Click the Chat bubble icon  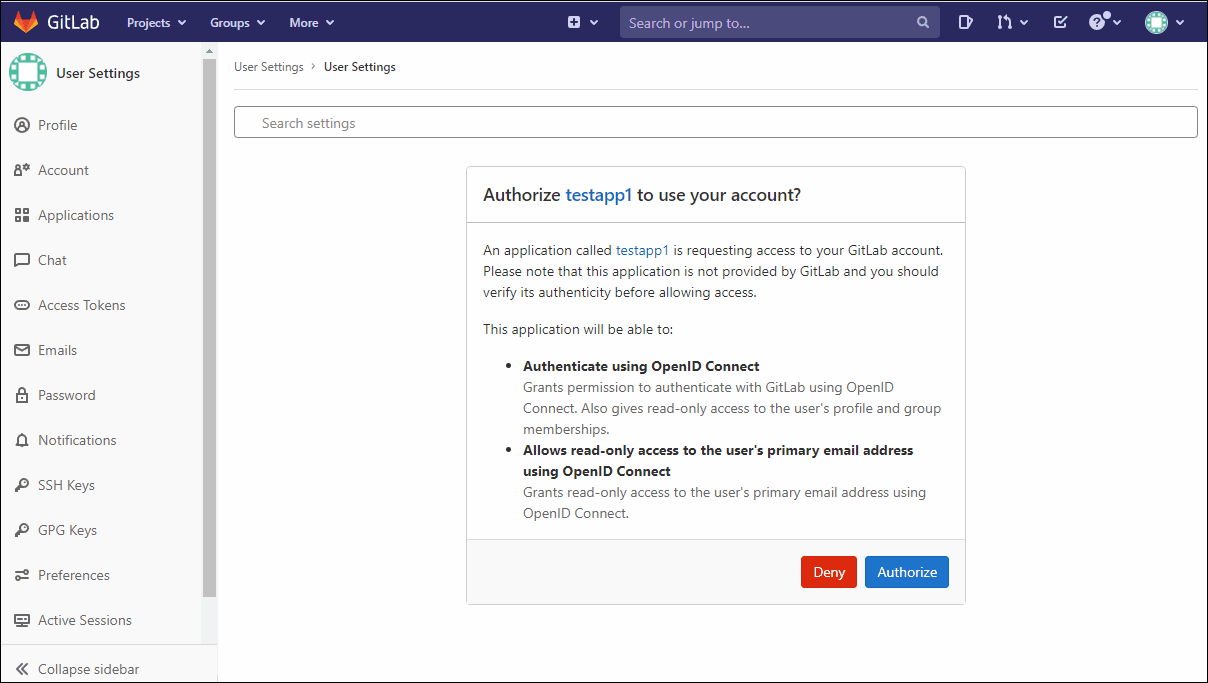[x=22, y=260]
